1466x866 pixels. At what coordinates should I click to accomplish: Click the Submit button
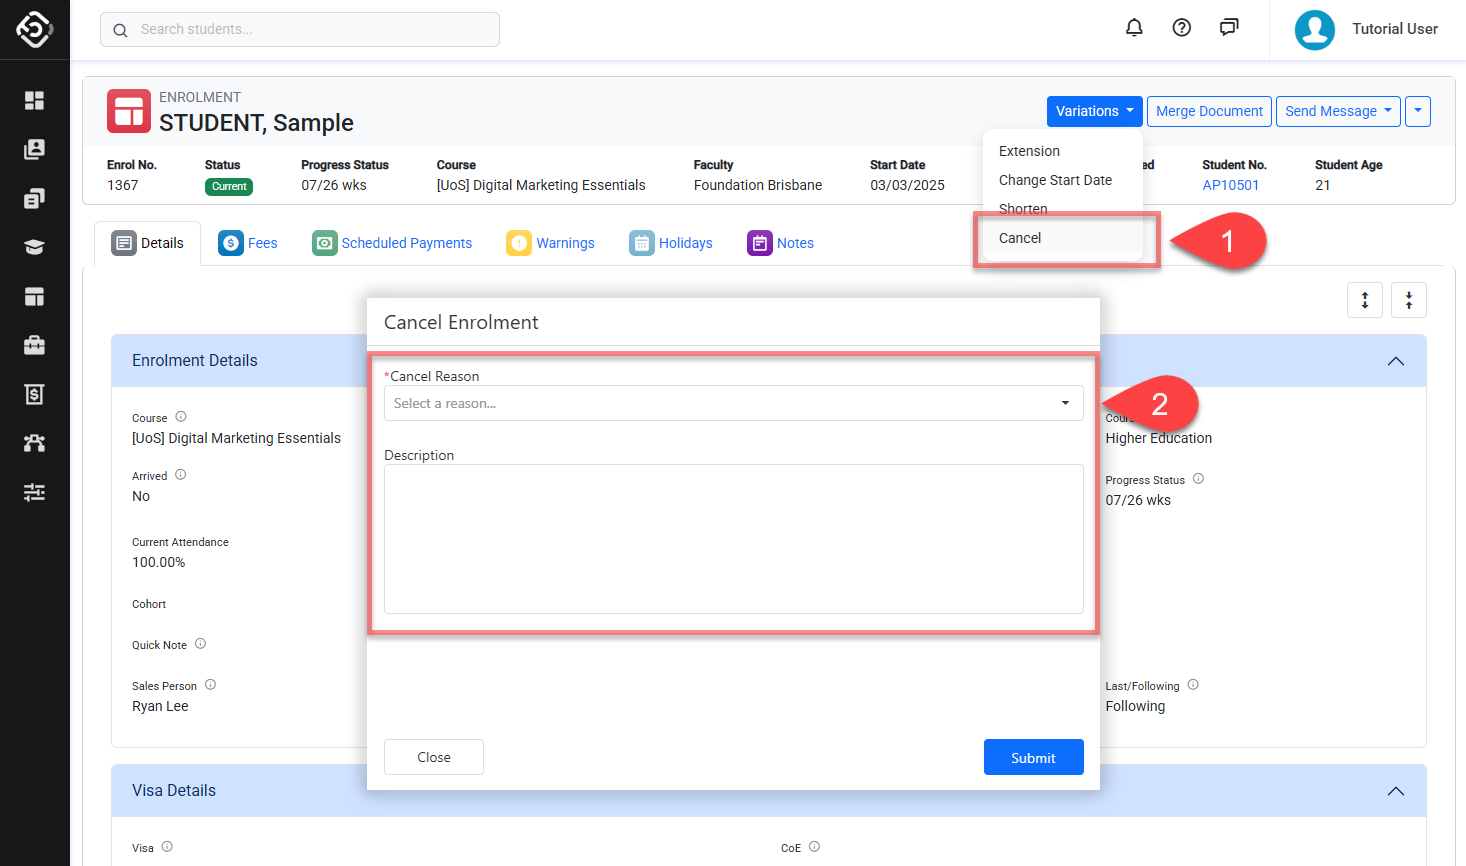[x=1033, y=757]
